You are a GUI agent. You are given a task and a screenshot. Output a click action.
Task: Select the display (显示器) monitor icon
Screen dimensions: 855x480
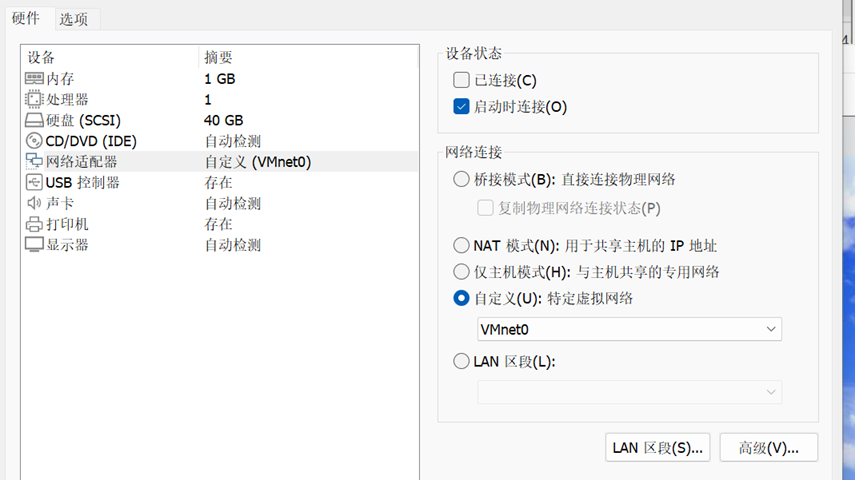34,245
